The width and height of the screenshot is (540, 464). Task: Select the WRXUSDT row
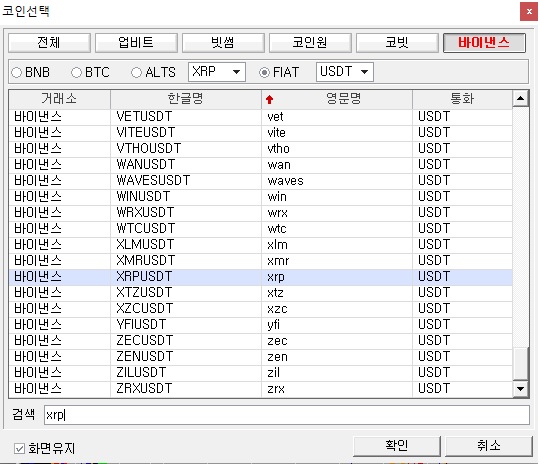261,213
